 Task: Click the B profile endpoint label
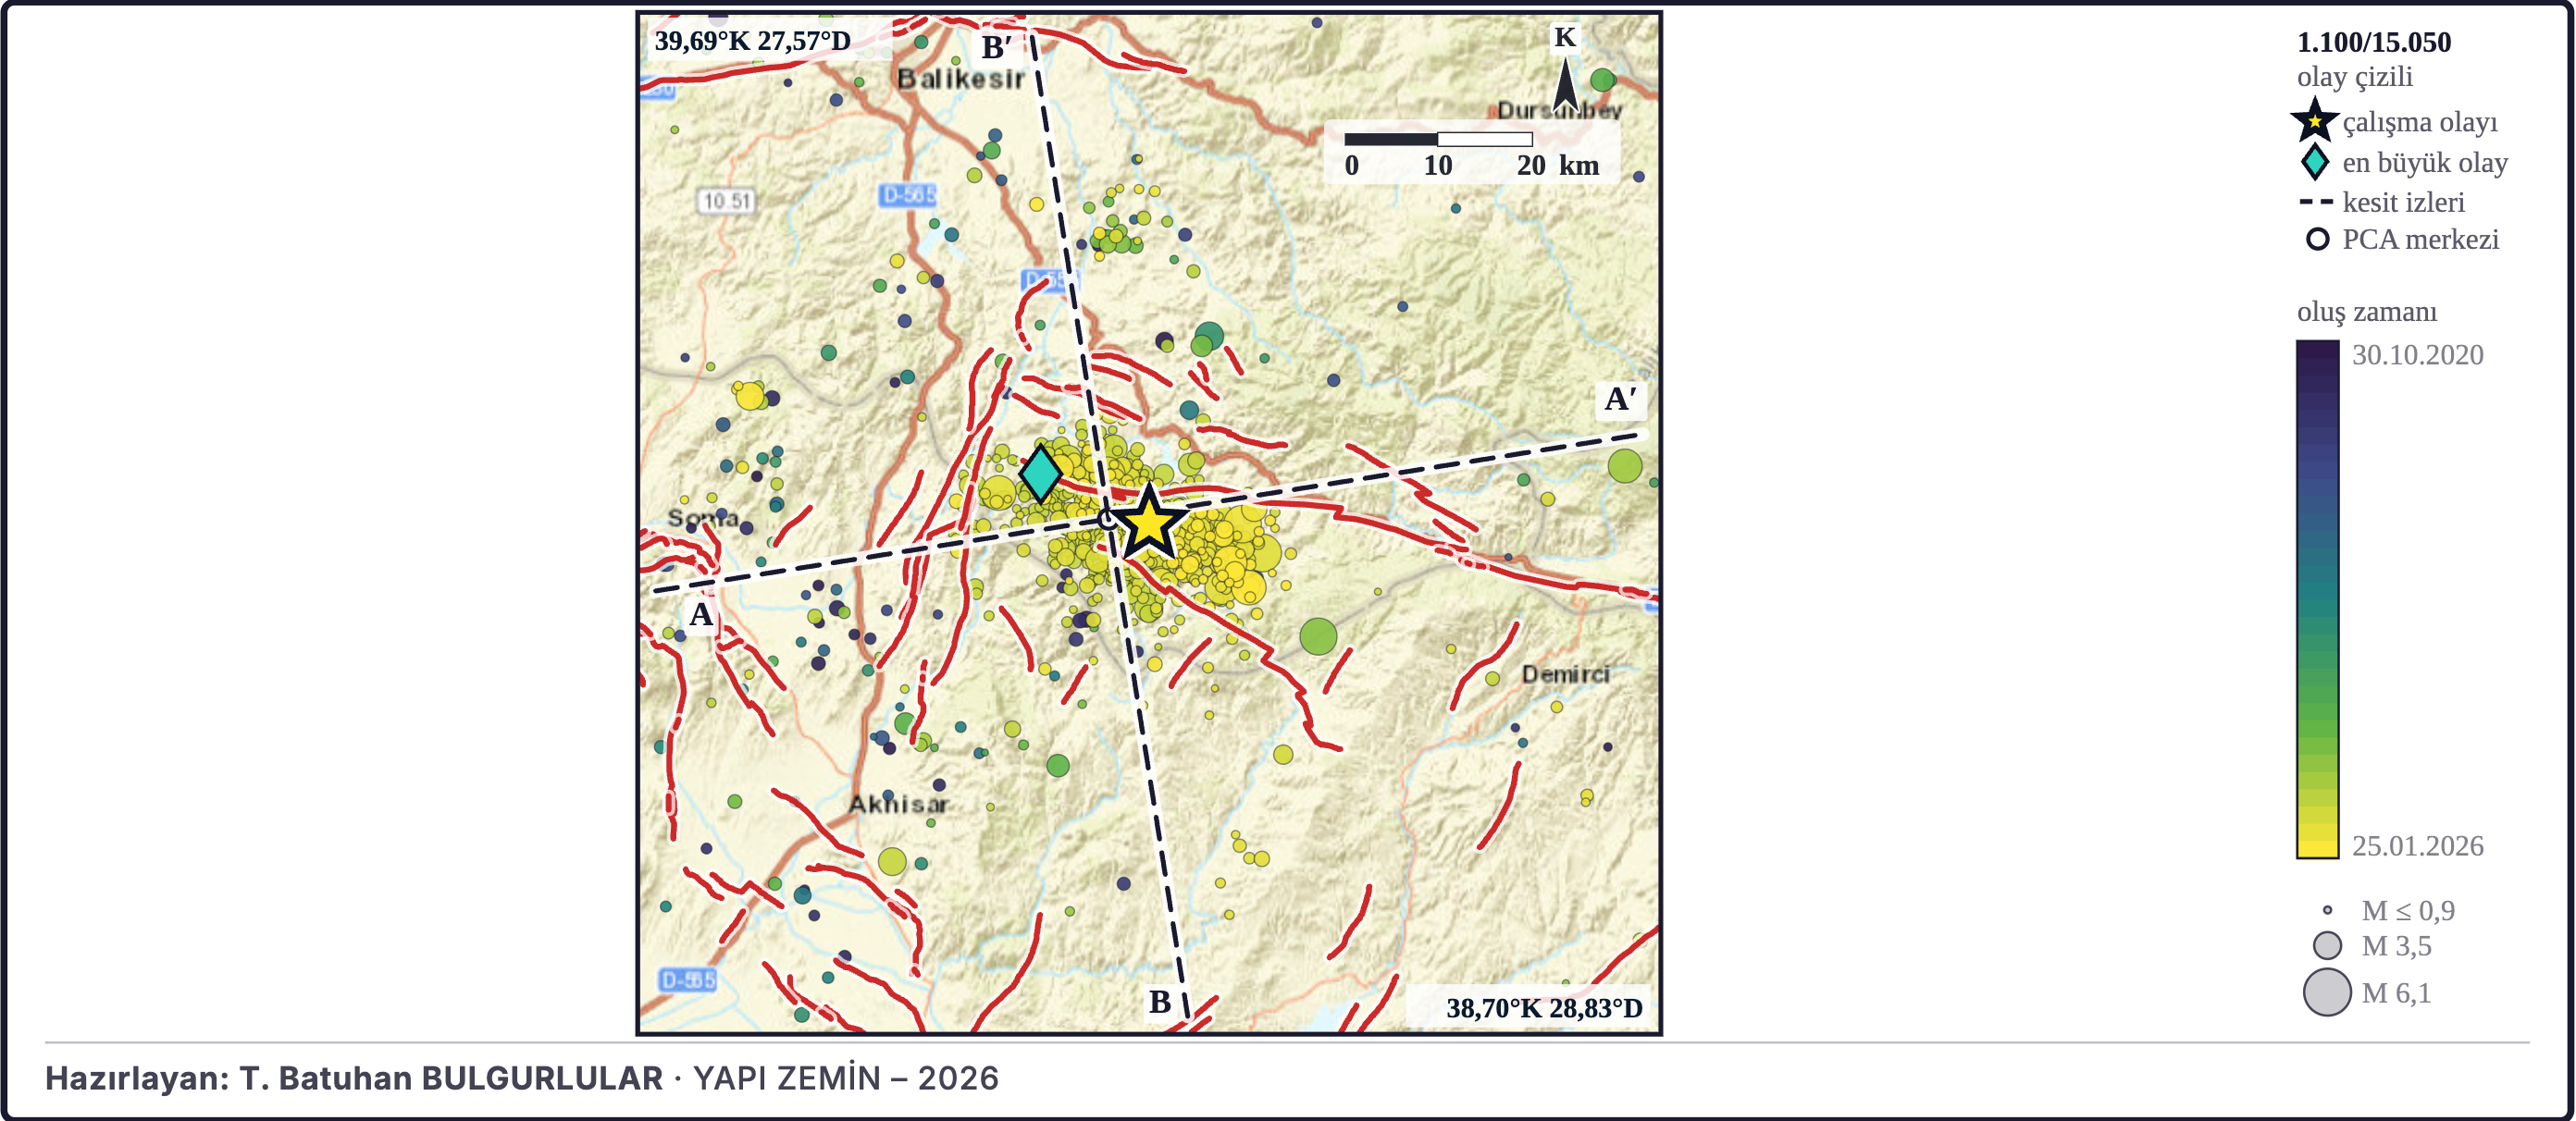click(1160, 1001)
